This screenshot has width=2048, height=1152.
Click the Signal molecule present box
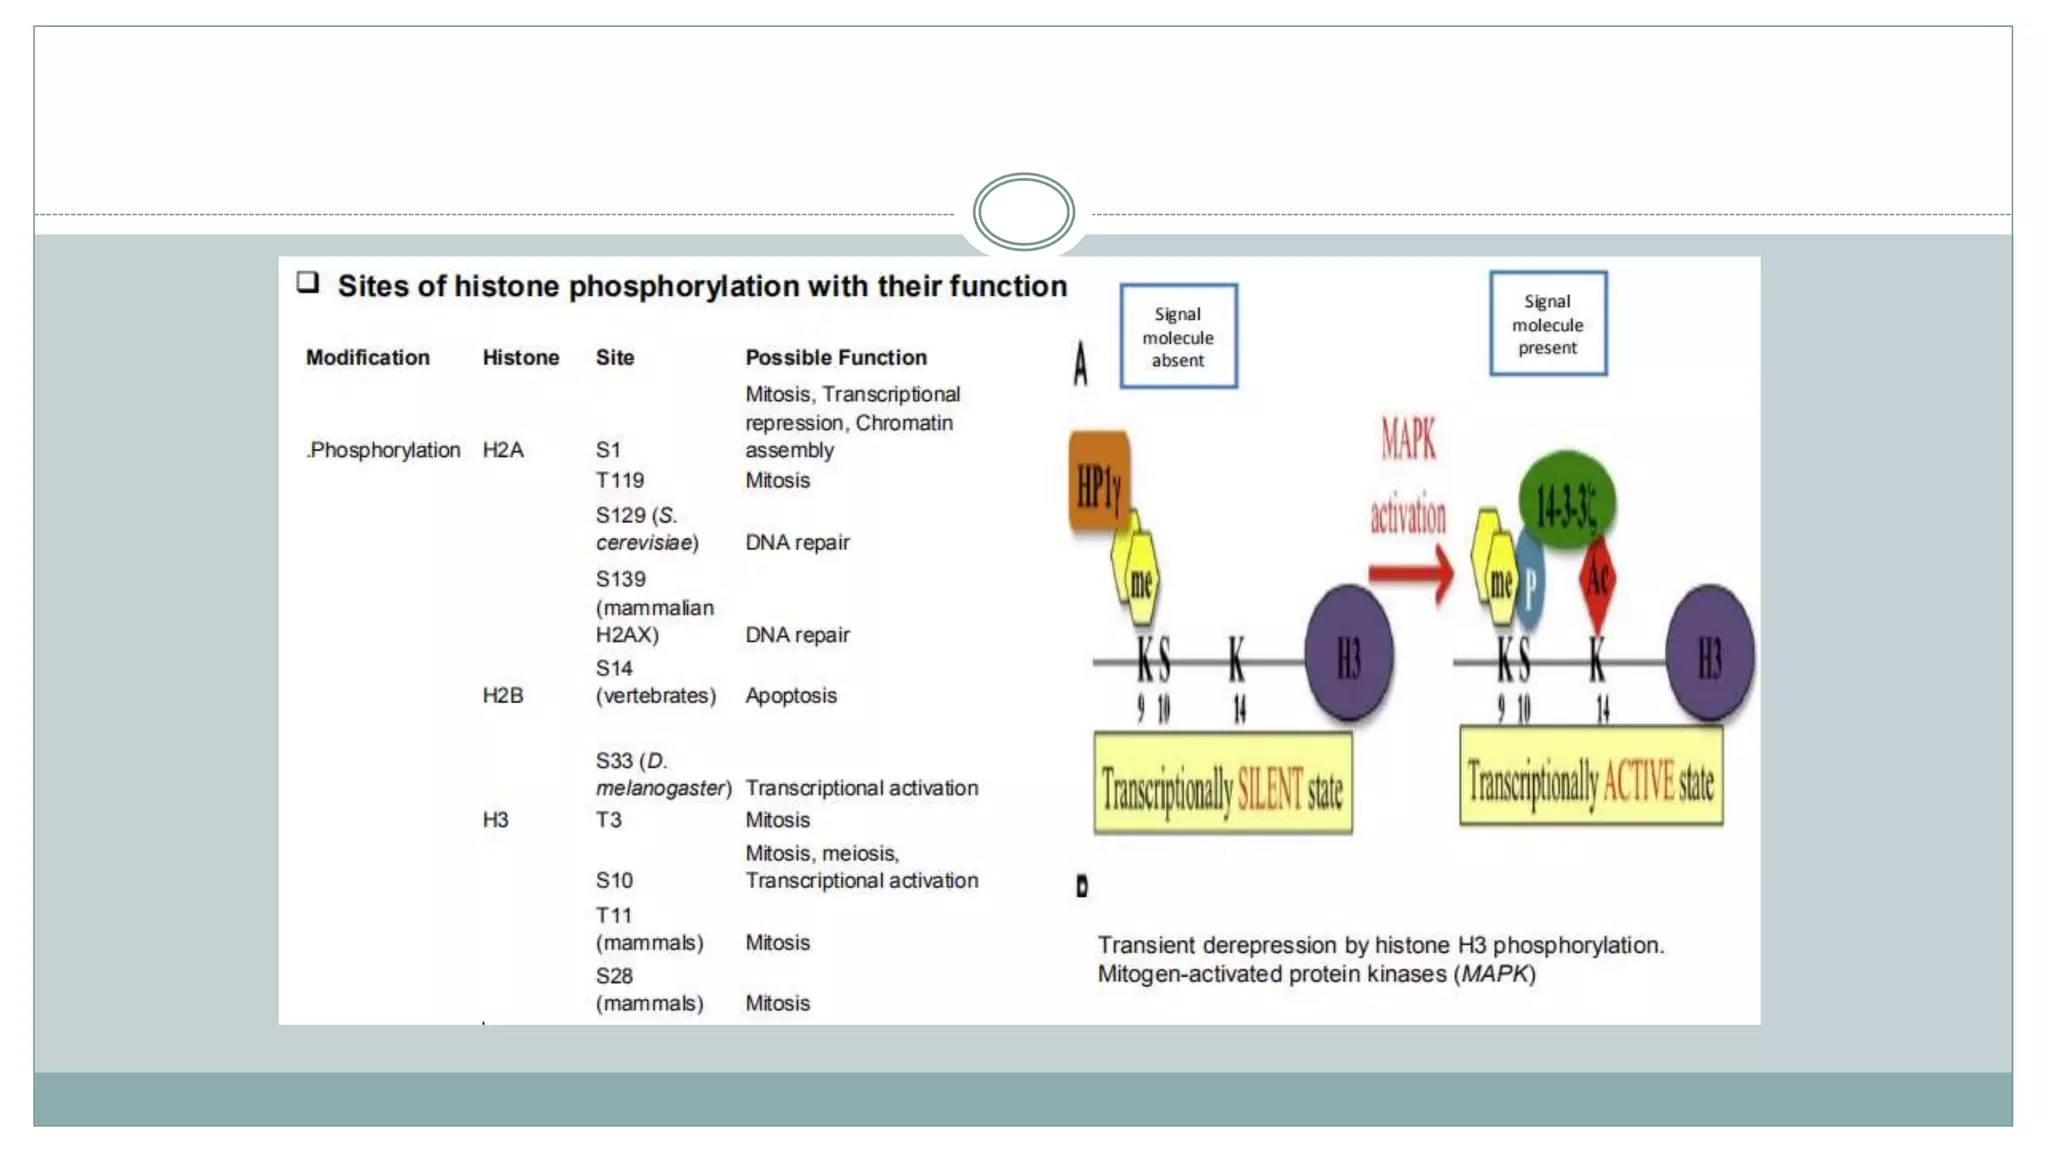pyautogui.click(x=1547, y=324)
